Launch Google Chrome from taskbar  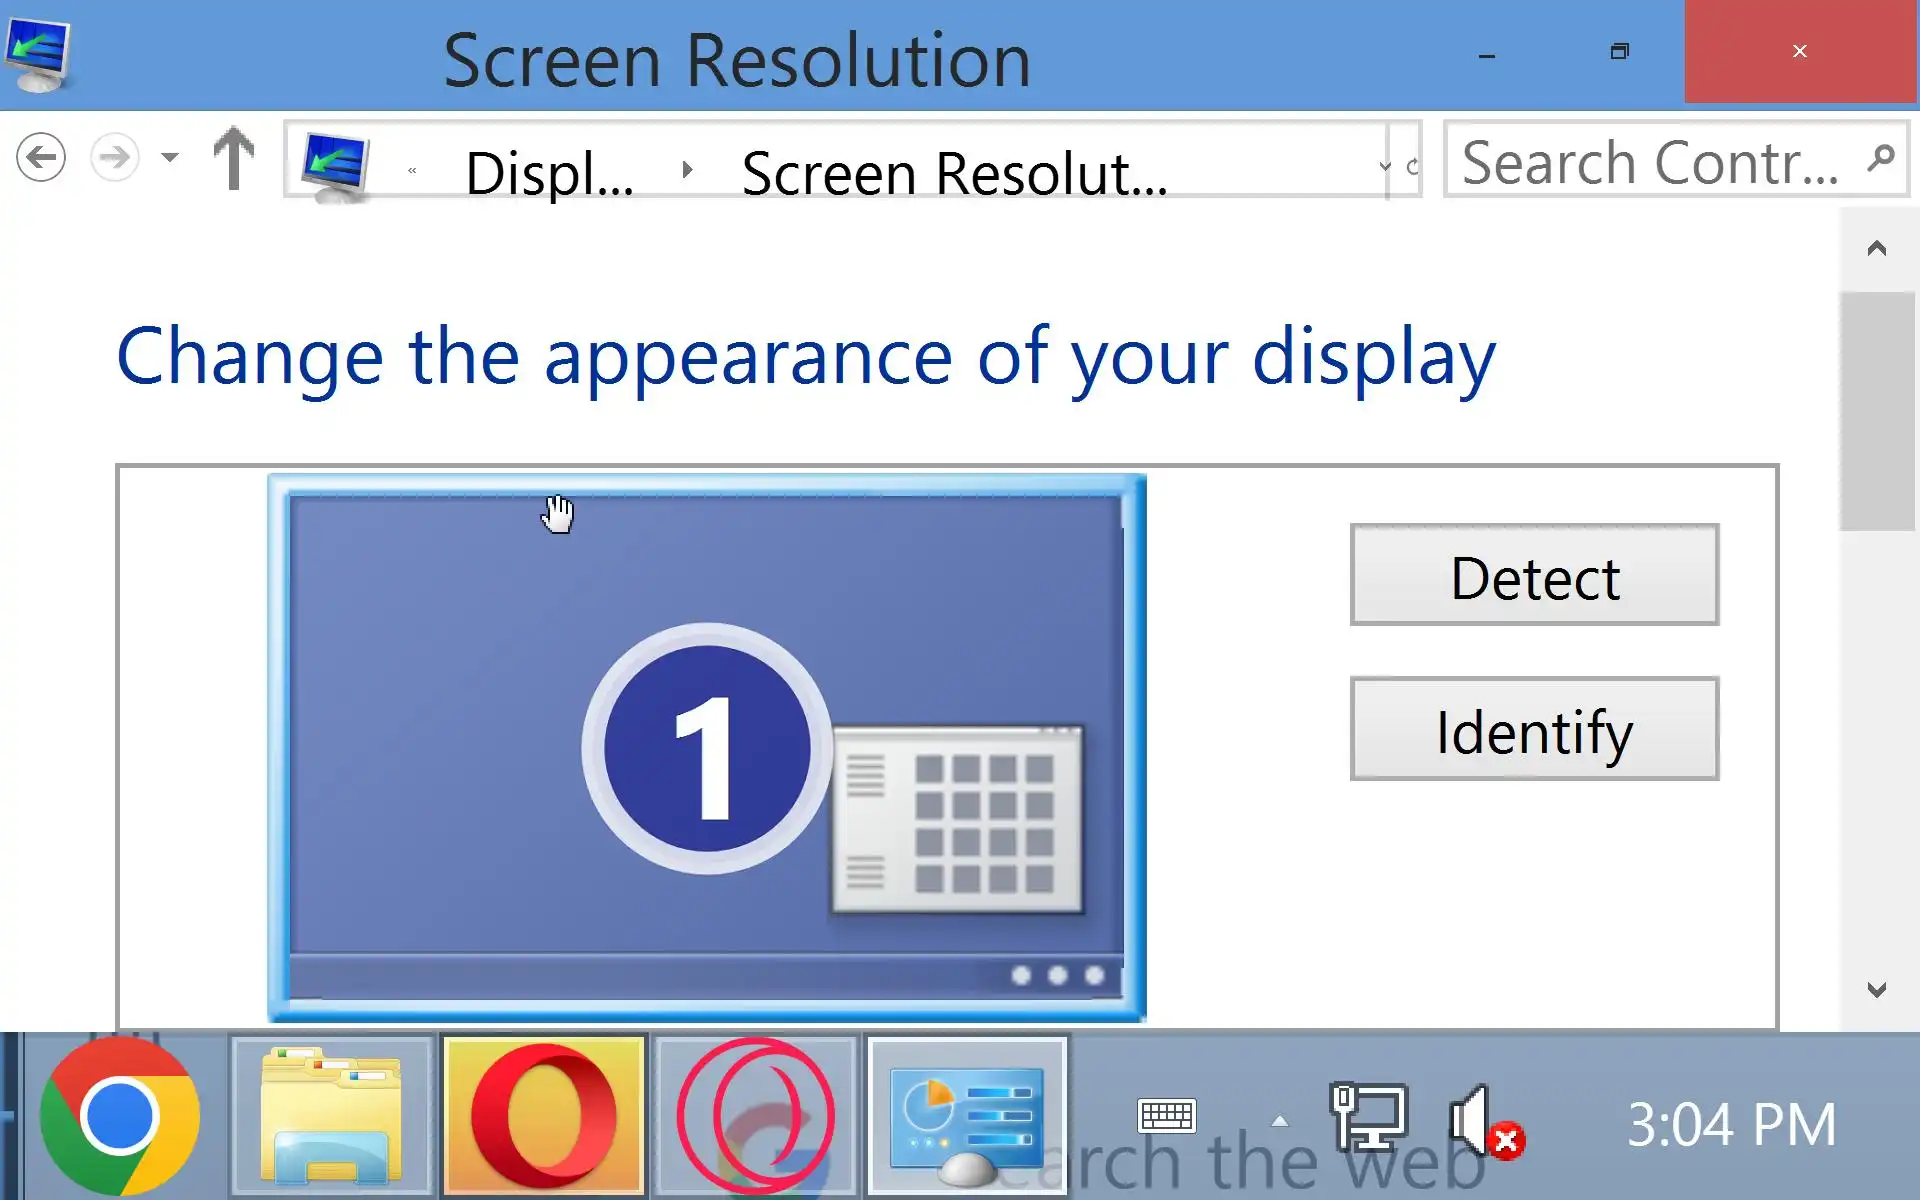(119, 1116)
